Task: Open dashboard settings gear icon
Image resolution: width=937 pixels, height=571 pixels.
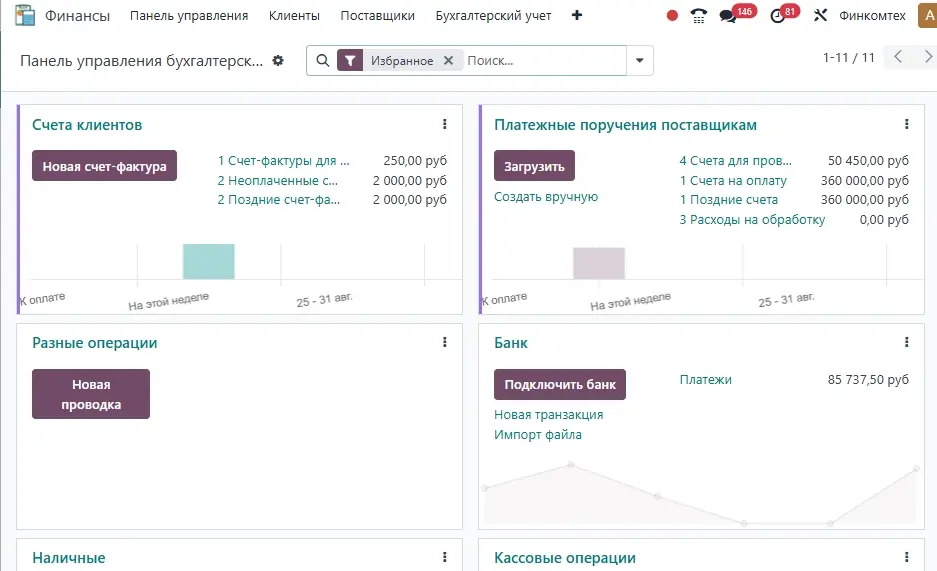Action: 278,61
